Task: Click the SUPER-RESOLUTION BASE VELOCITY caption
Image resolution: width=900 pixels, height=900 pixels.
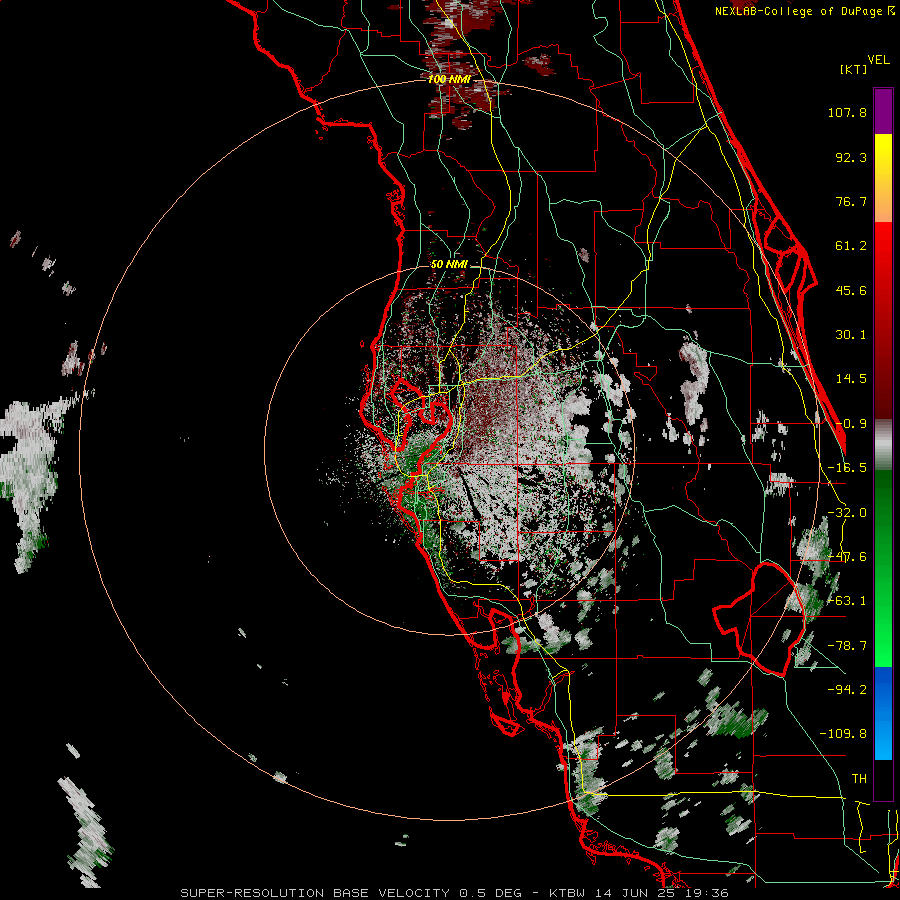Action: coord(315,893)
